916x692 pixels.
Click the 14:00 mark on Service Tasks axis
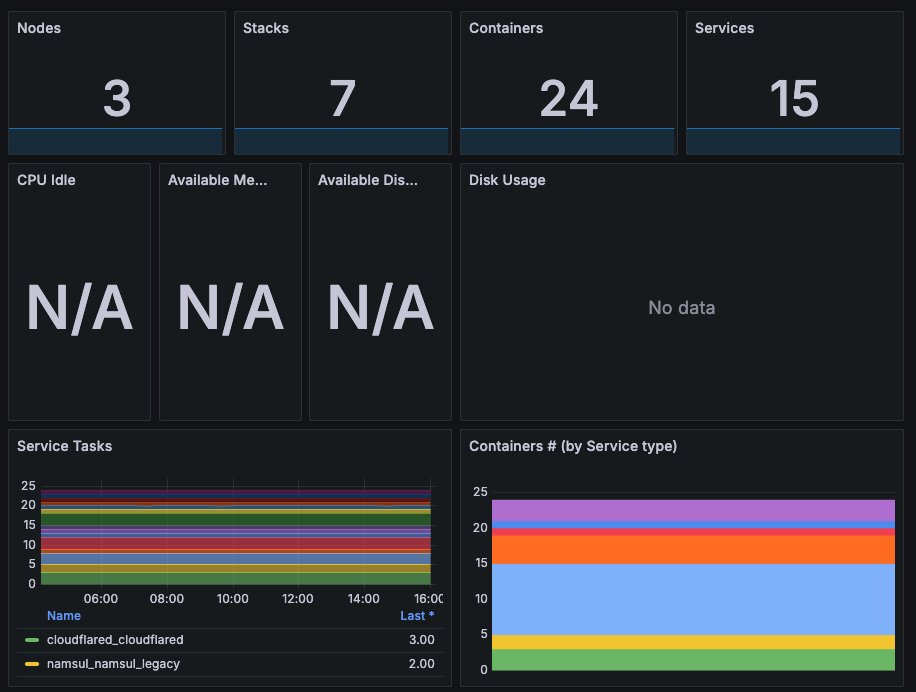click(x=363, y=599)
